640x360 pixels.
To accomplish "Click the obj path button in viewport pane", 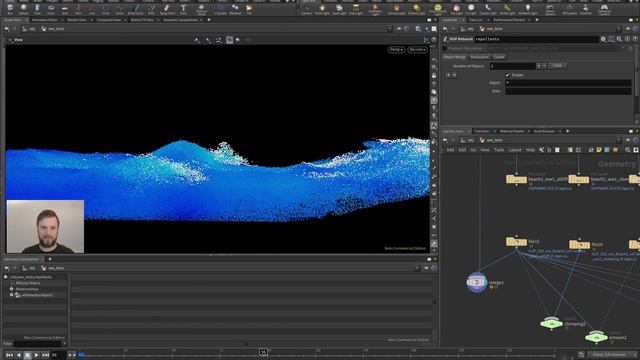I will coord(29,29).
